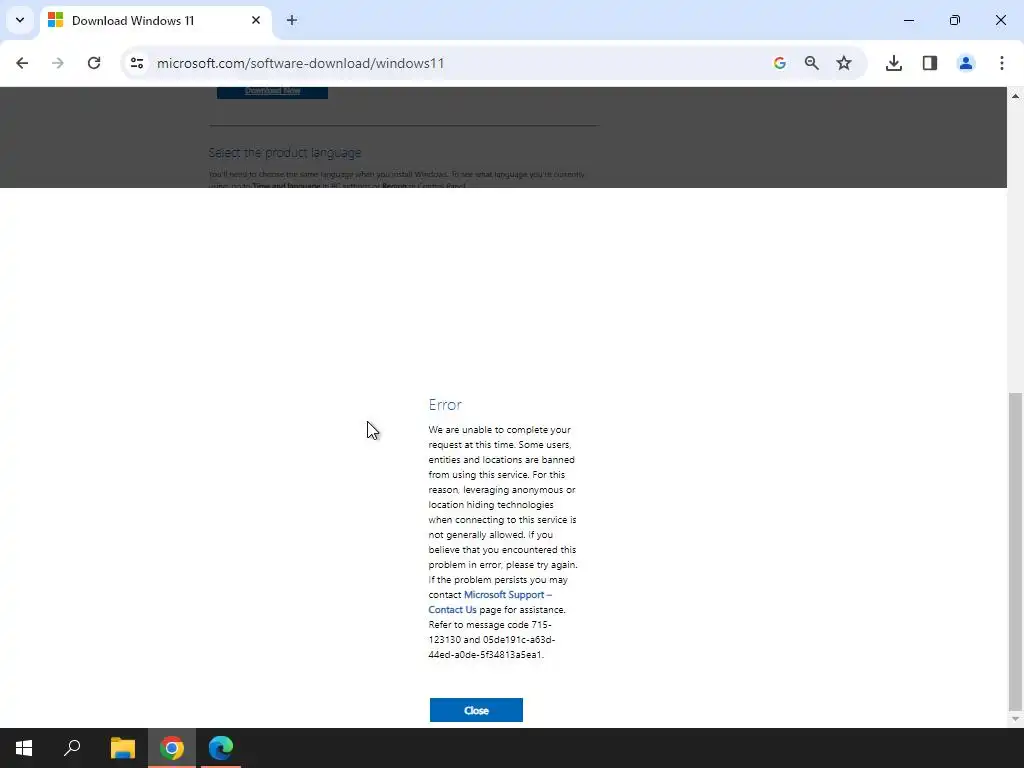Click the dimmed Download Now button
Screen dimensions: 1024x768
(272, 92)
